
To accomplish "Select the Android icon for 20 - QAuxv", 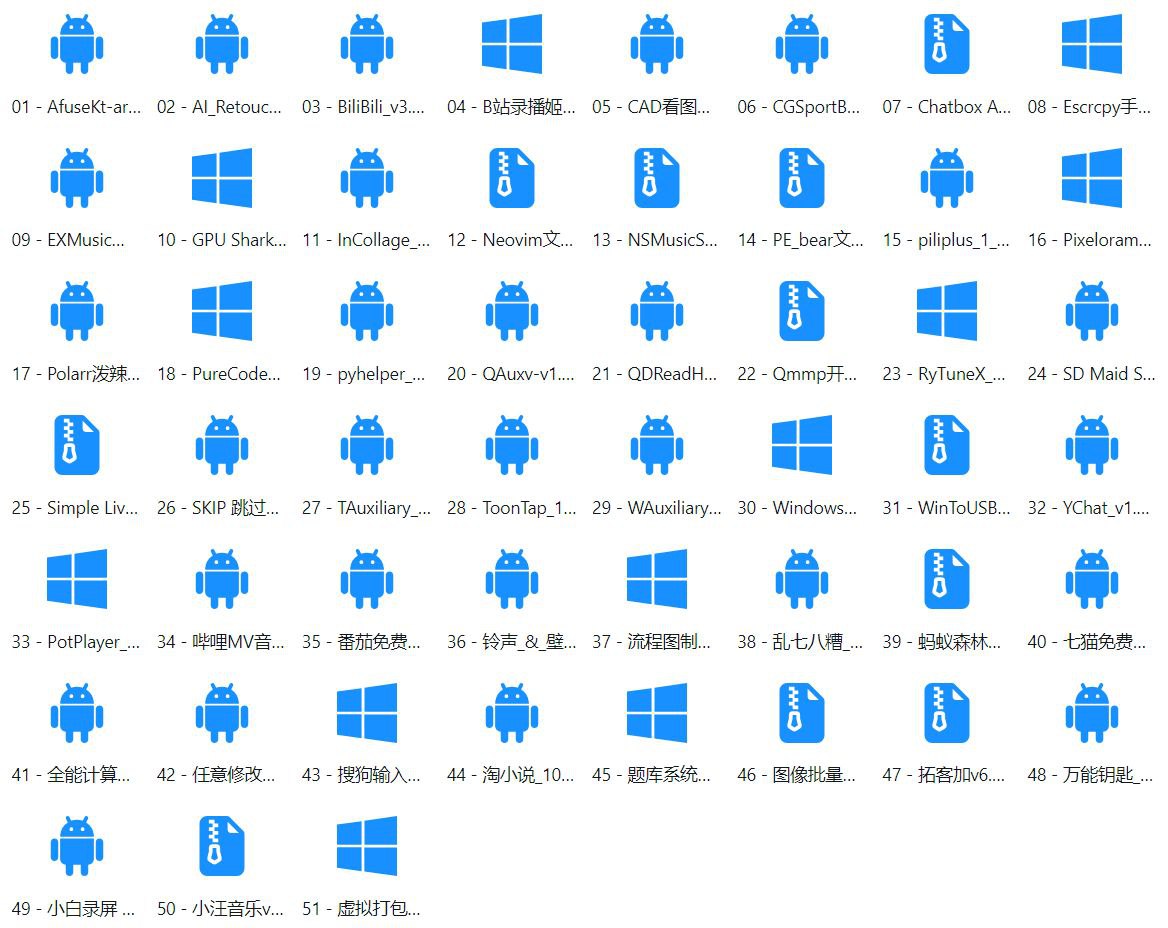I will click(x=512, y=311).
